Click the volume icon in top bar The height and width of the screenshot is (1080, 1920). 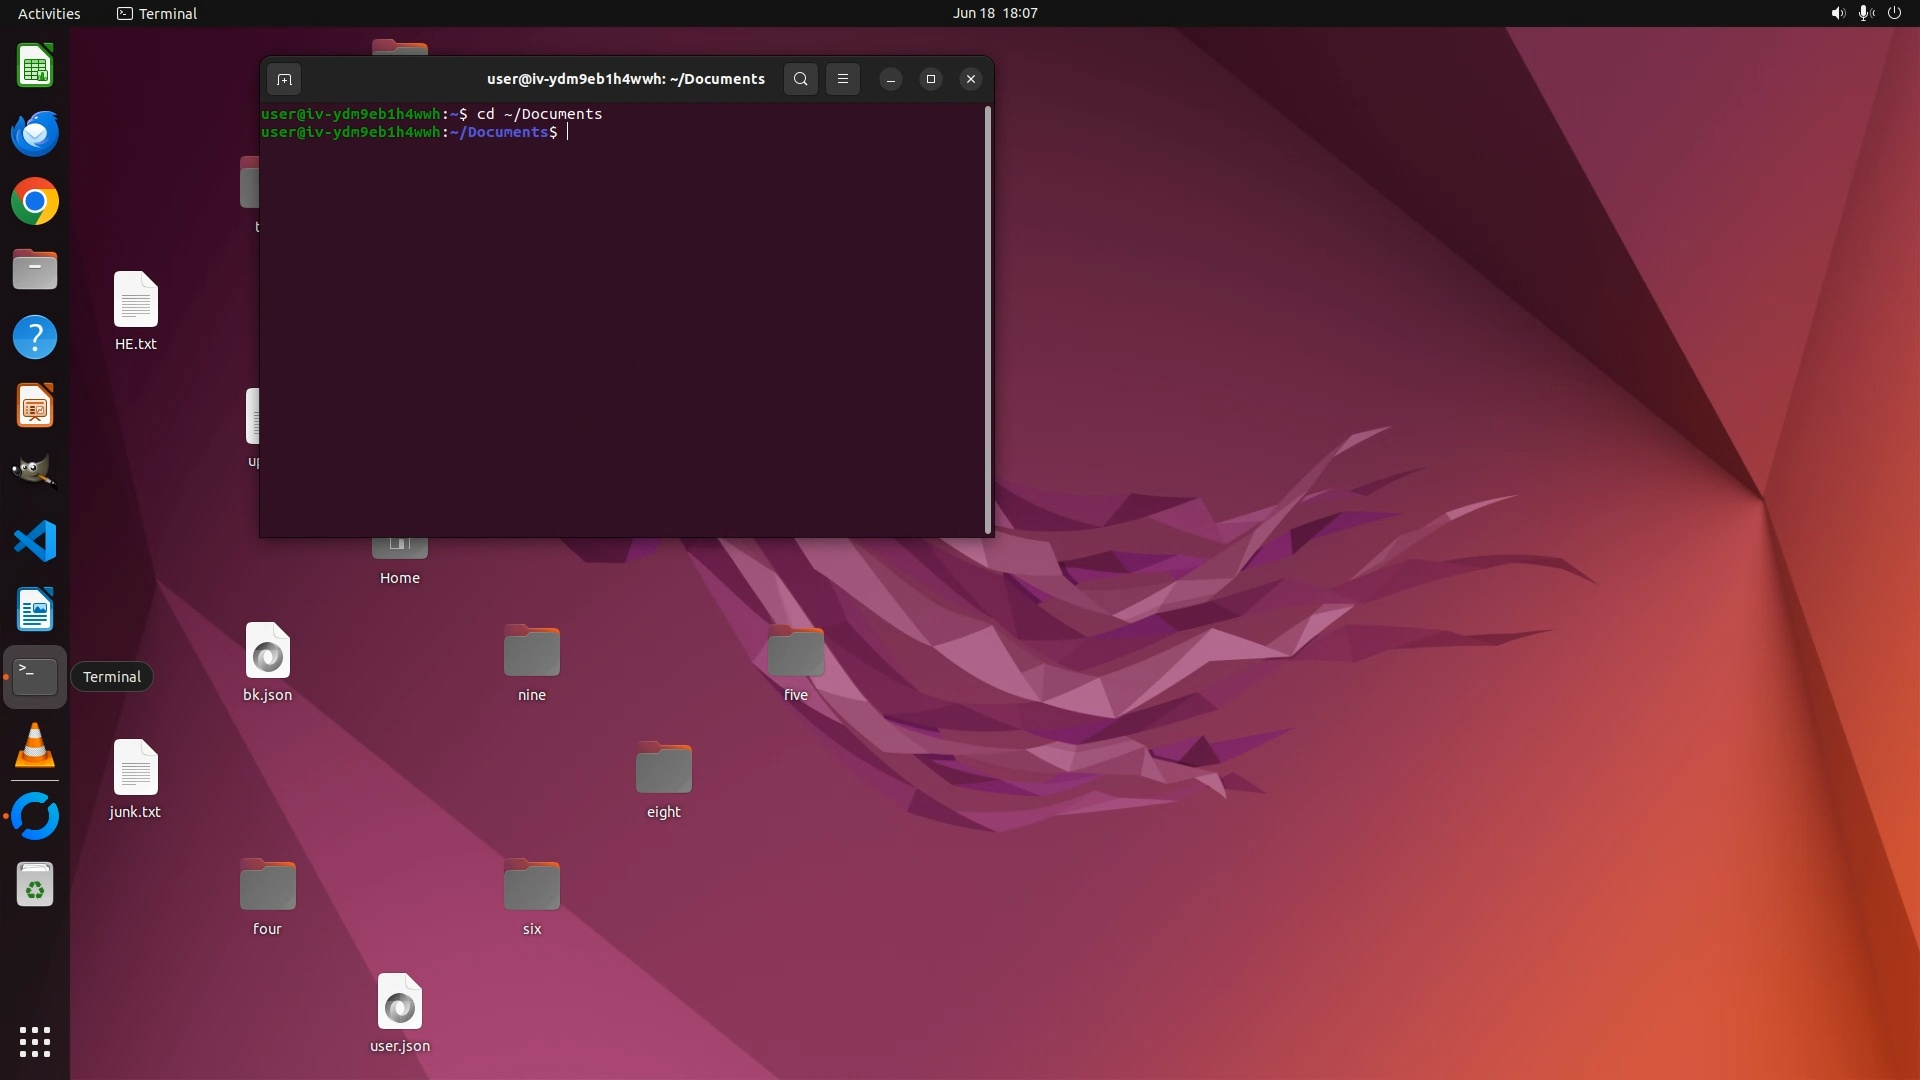(x=1837, y=13)
